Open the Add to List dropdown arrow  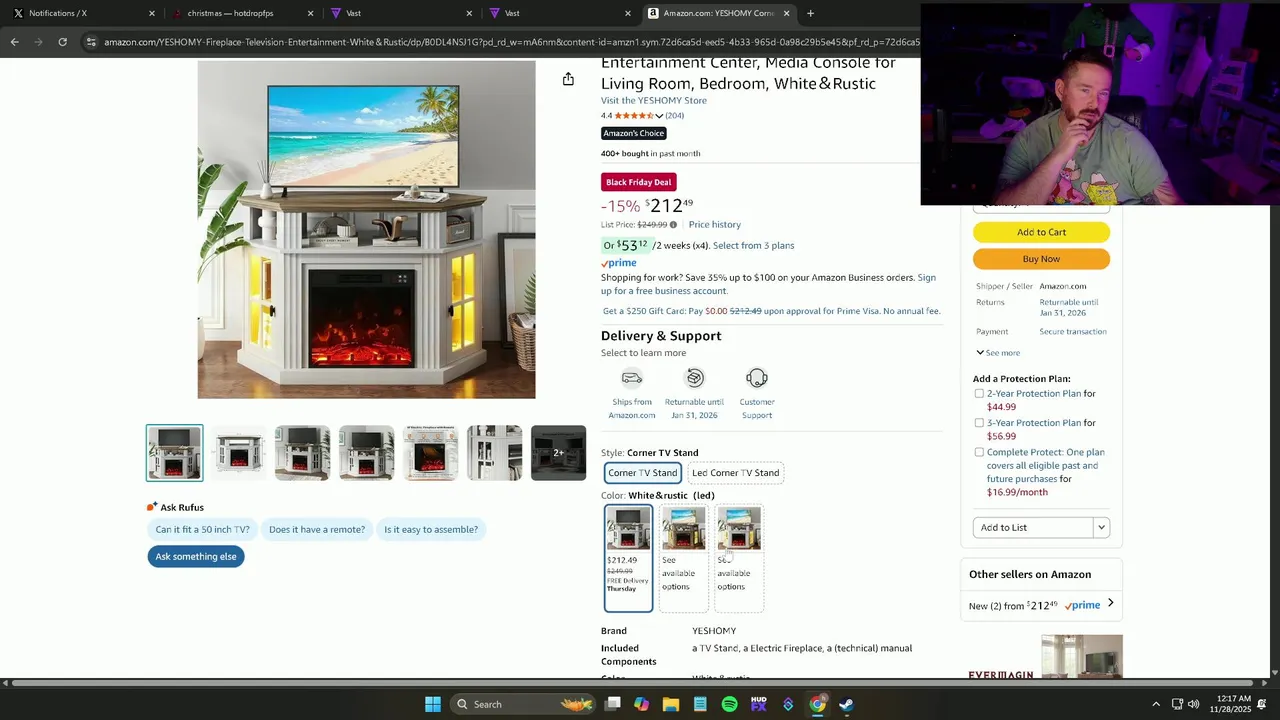click(x=1101, y=528)
